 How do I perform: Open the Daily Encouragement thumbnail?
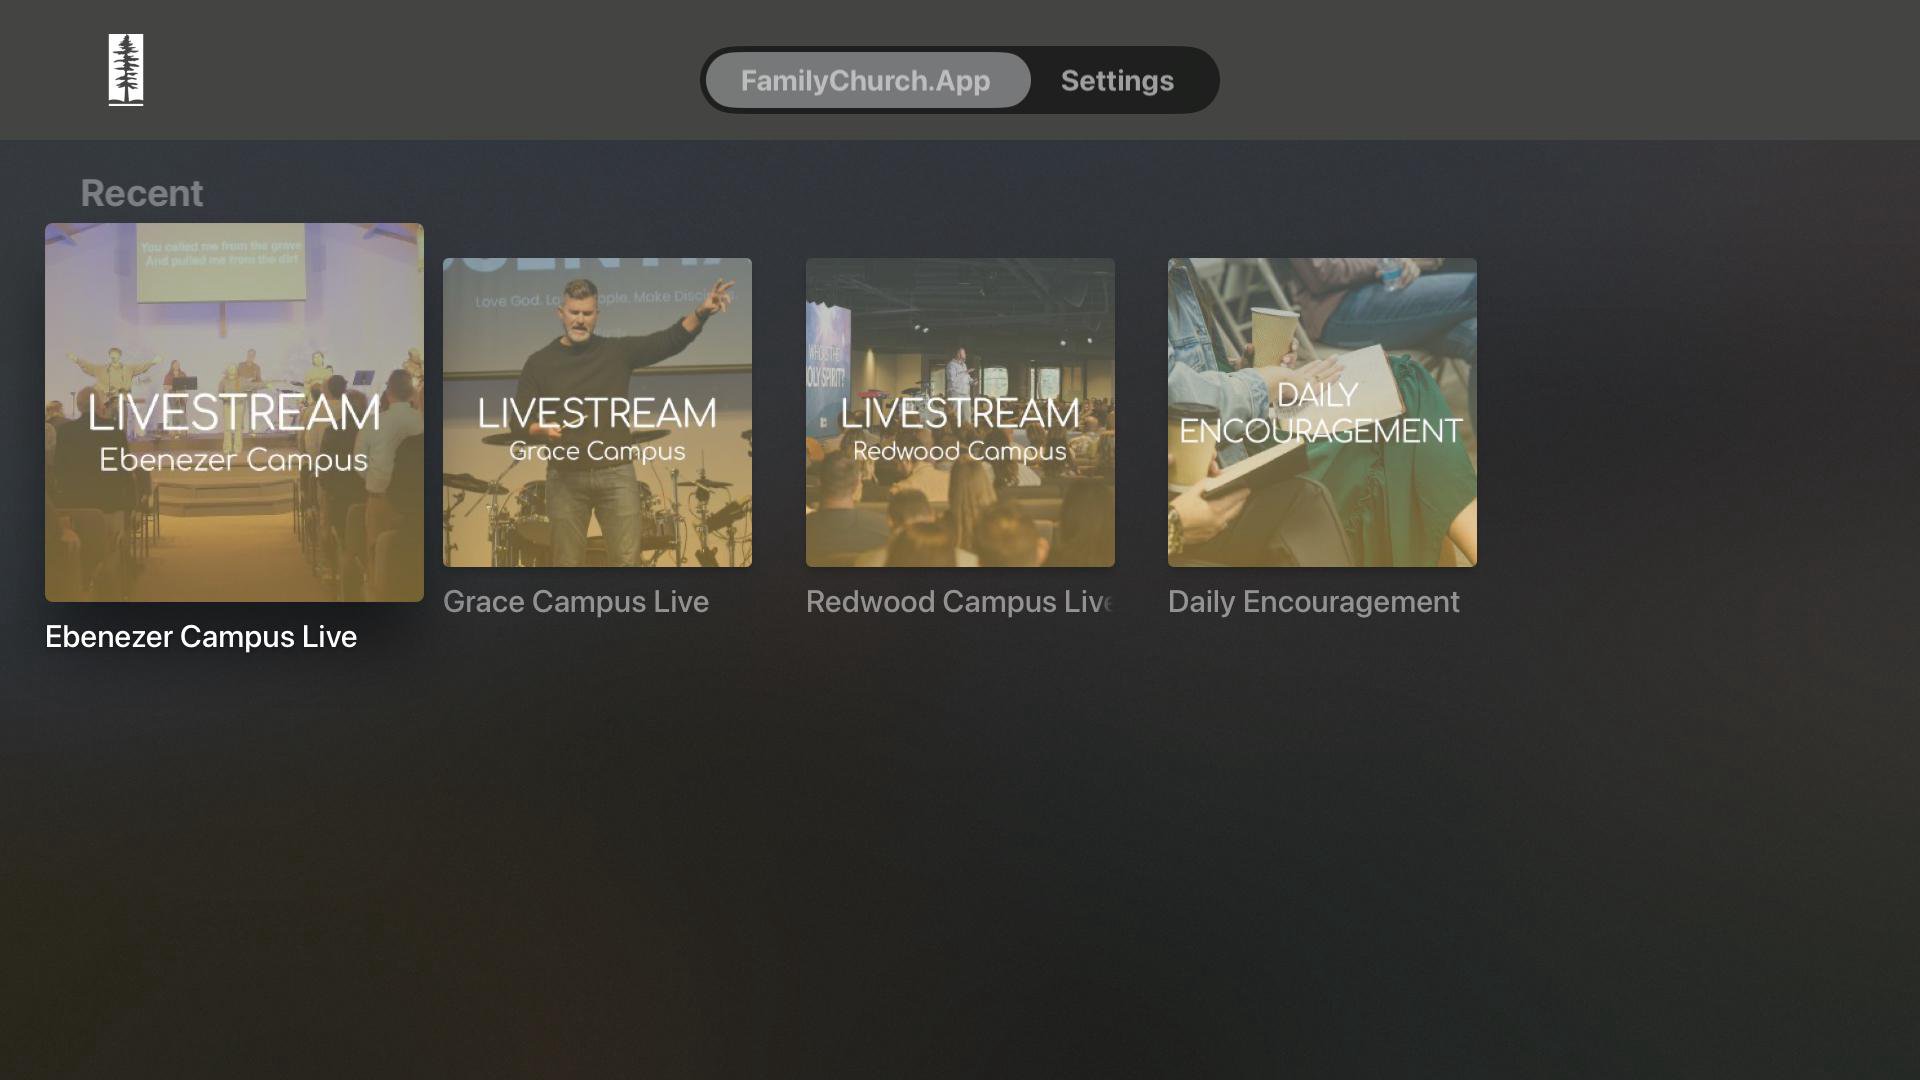[1322, 412]
